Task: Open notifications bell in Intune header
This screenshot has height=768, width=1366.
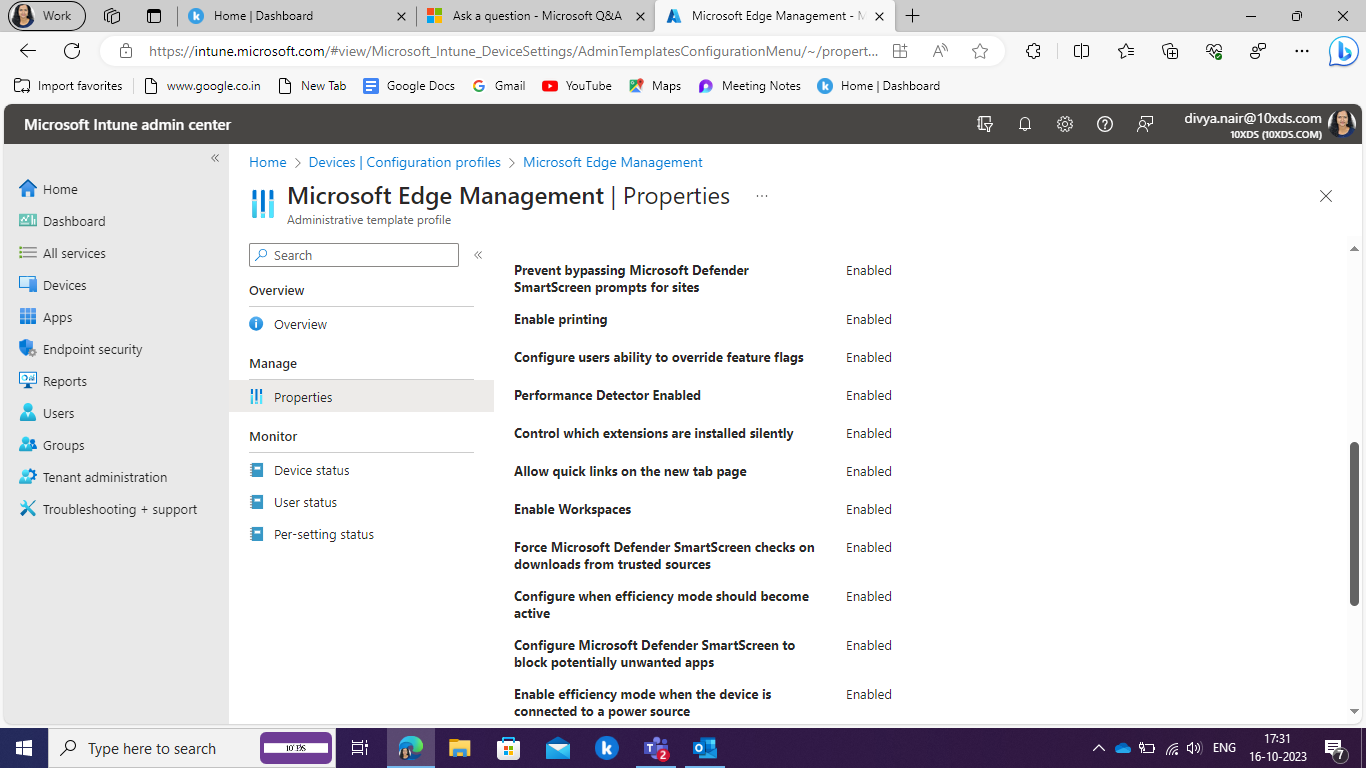Action: 1025,124
